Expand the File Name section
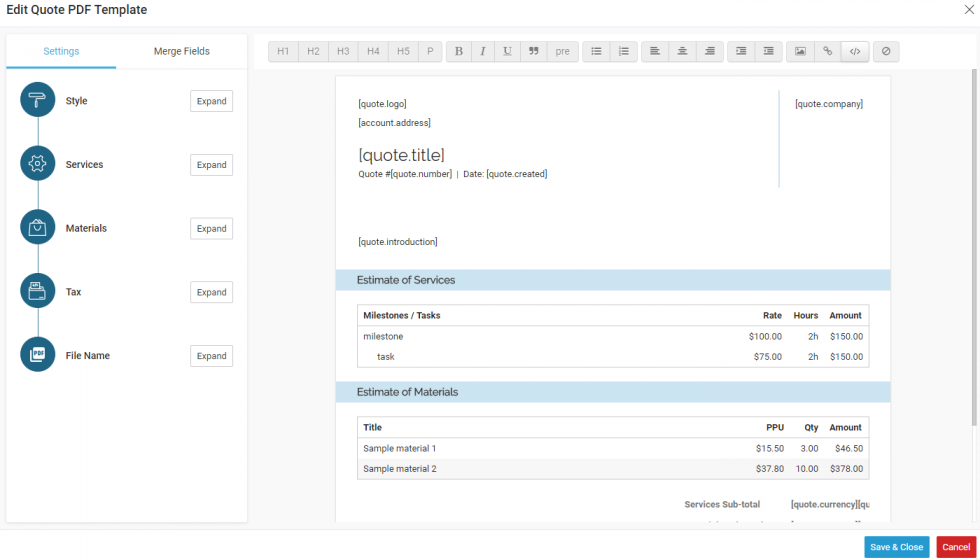This screenshot has width=980, height=560. pos(211,356)
